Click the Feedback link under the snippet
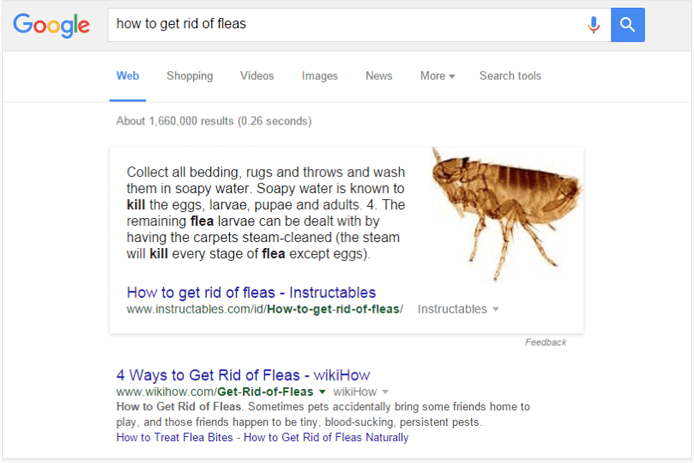The height and width of the screenshot is (463, 694). 545,342
